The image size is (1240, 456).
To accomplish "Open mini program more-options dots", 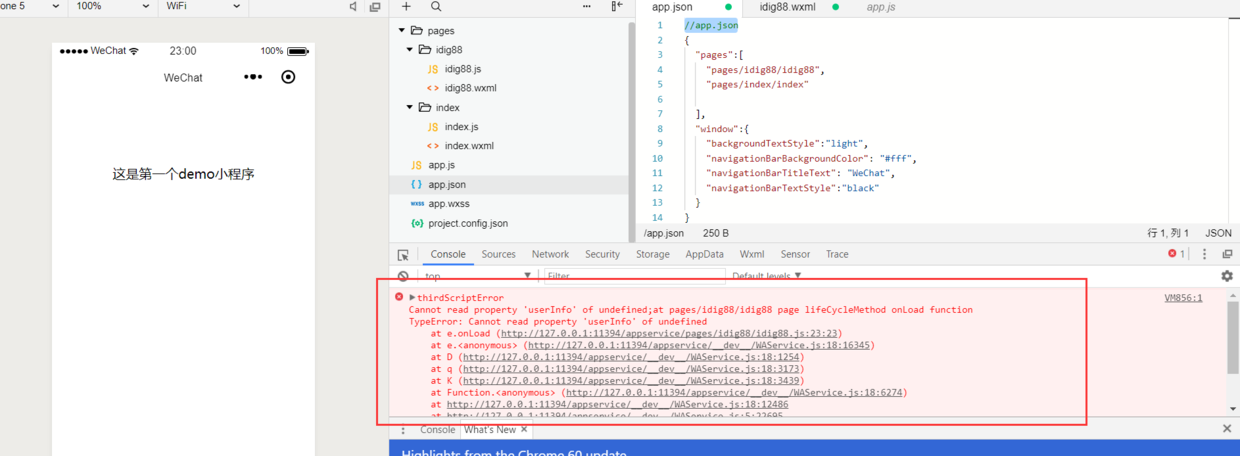I will (253, 77).
